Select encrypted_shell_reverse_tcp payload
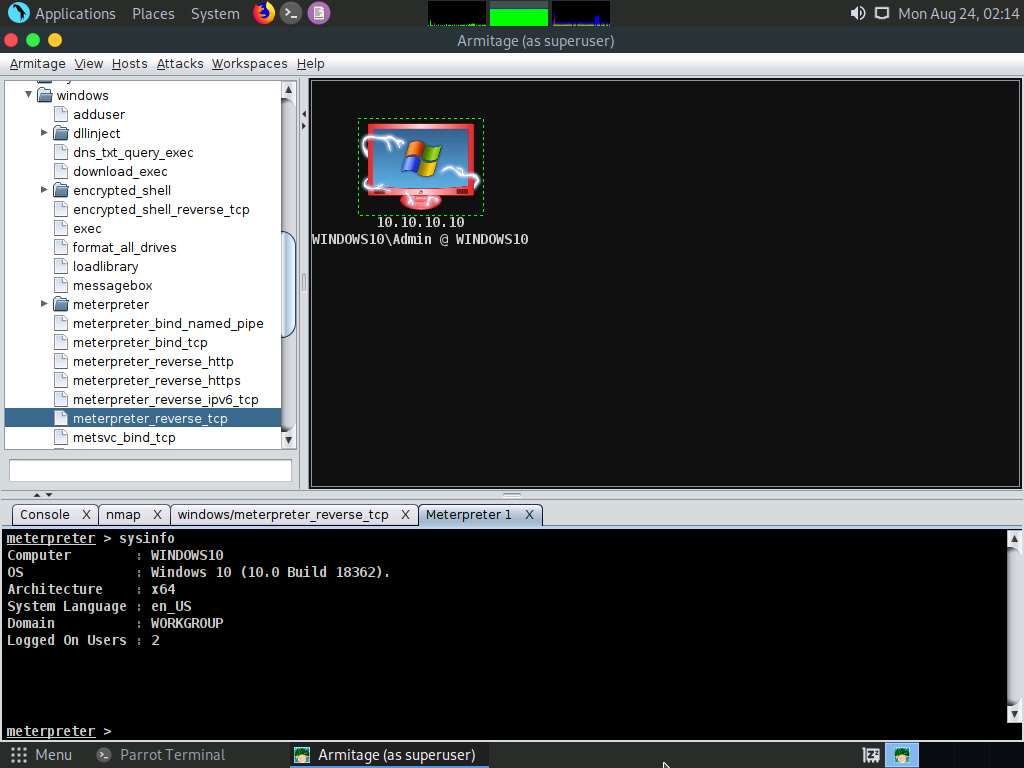Viewport: 1024px width, 768px height. 161,209
